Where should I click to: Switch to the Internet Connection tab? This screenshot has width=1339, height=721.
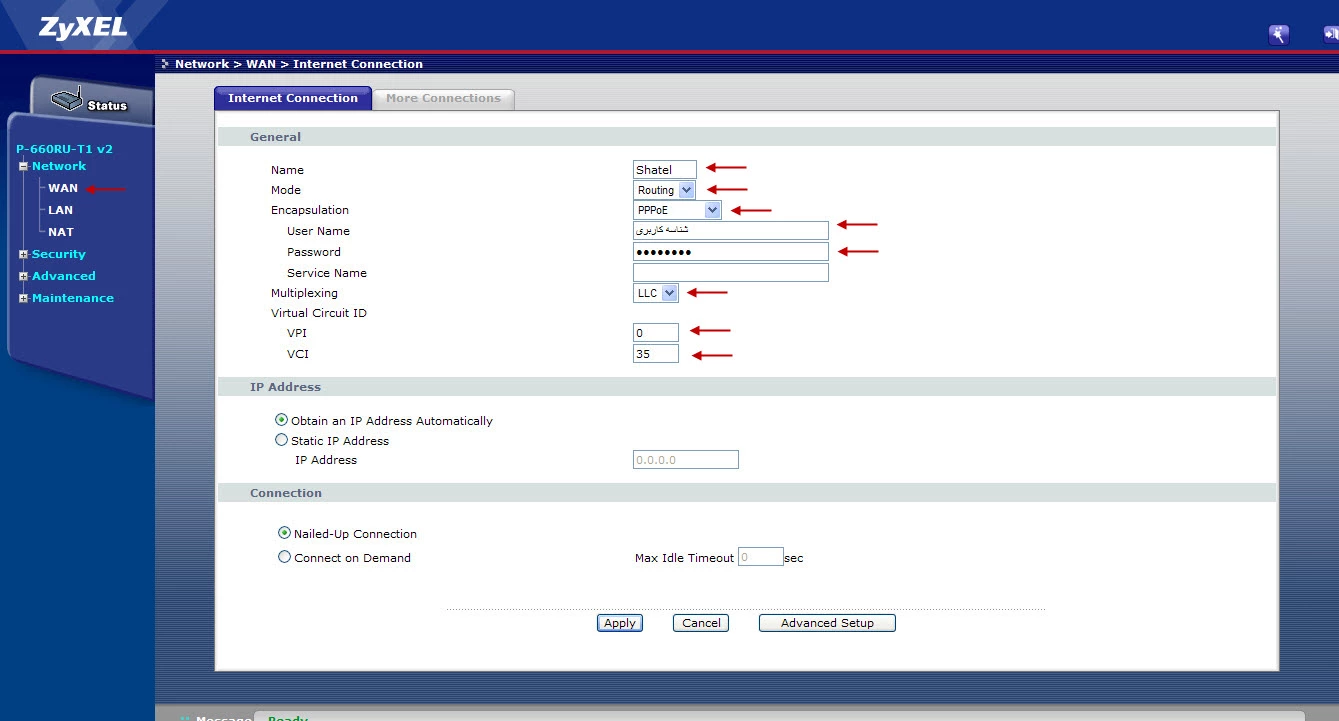pos(293,98)
